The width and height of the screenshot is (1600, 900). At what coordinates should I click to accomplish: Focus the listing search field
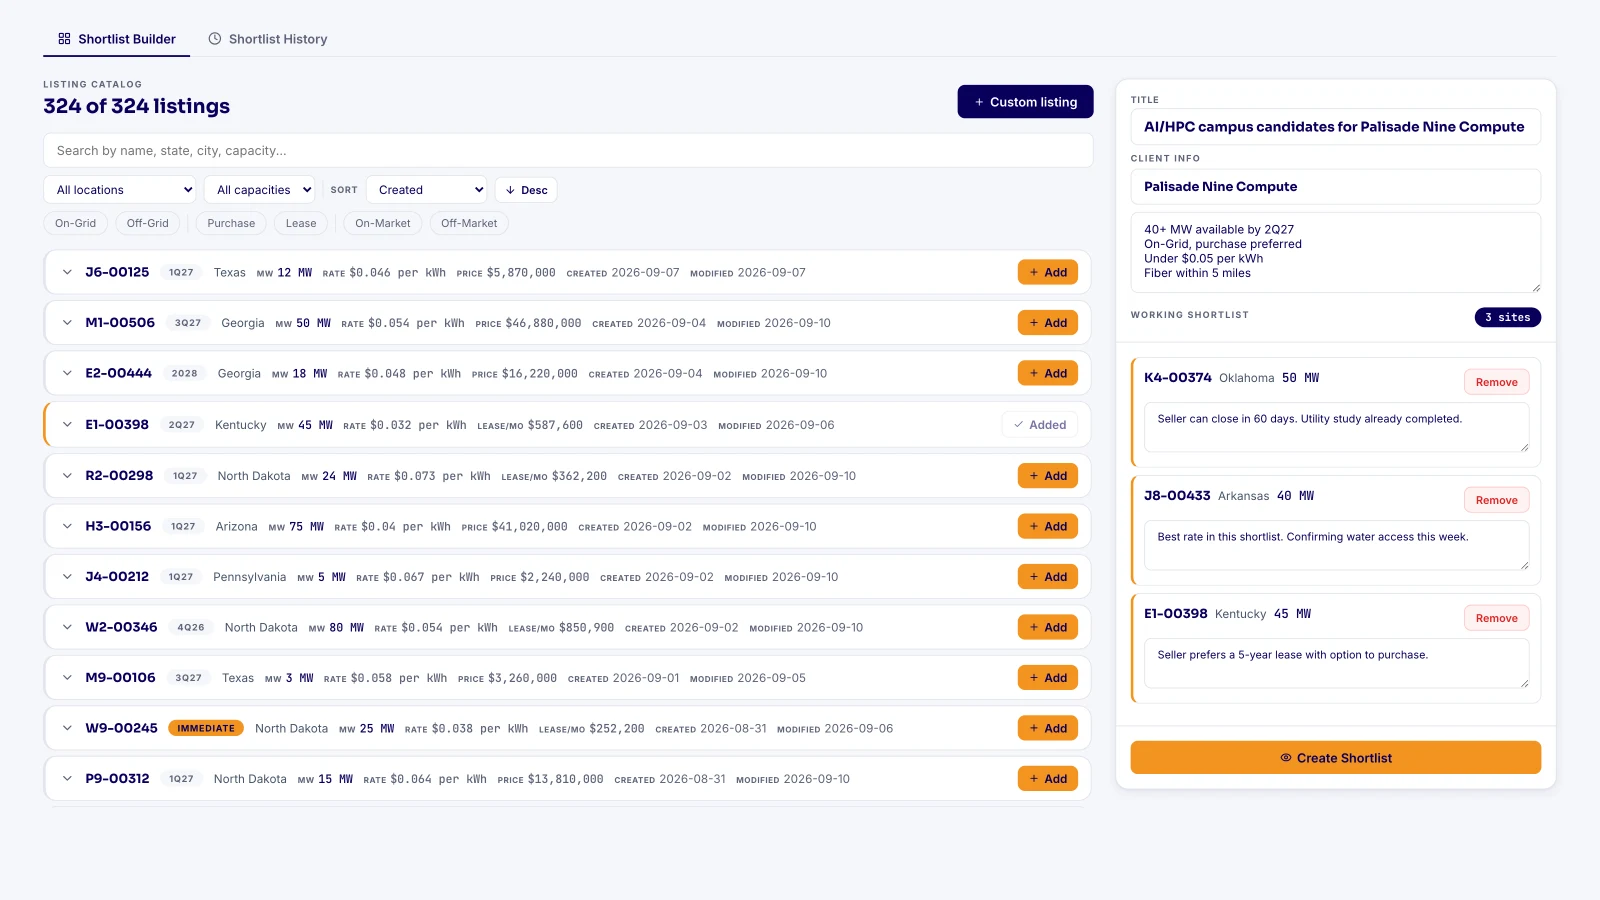pyautogui.click(x=568, y=151)
